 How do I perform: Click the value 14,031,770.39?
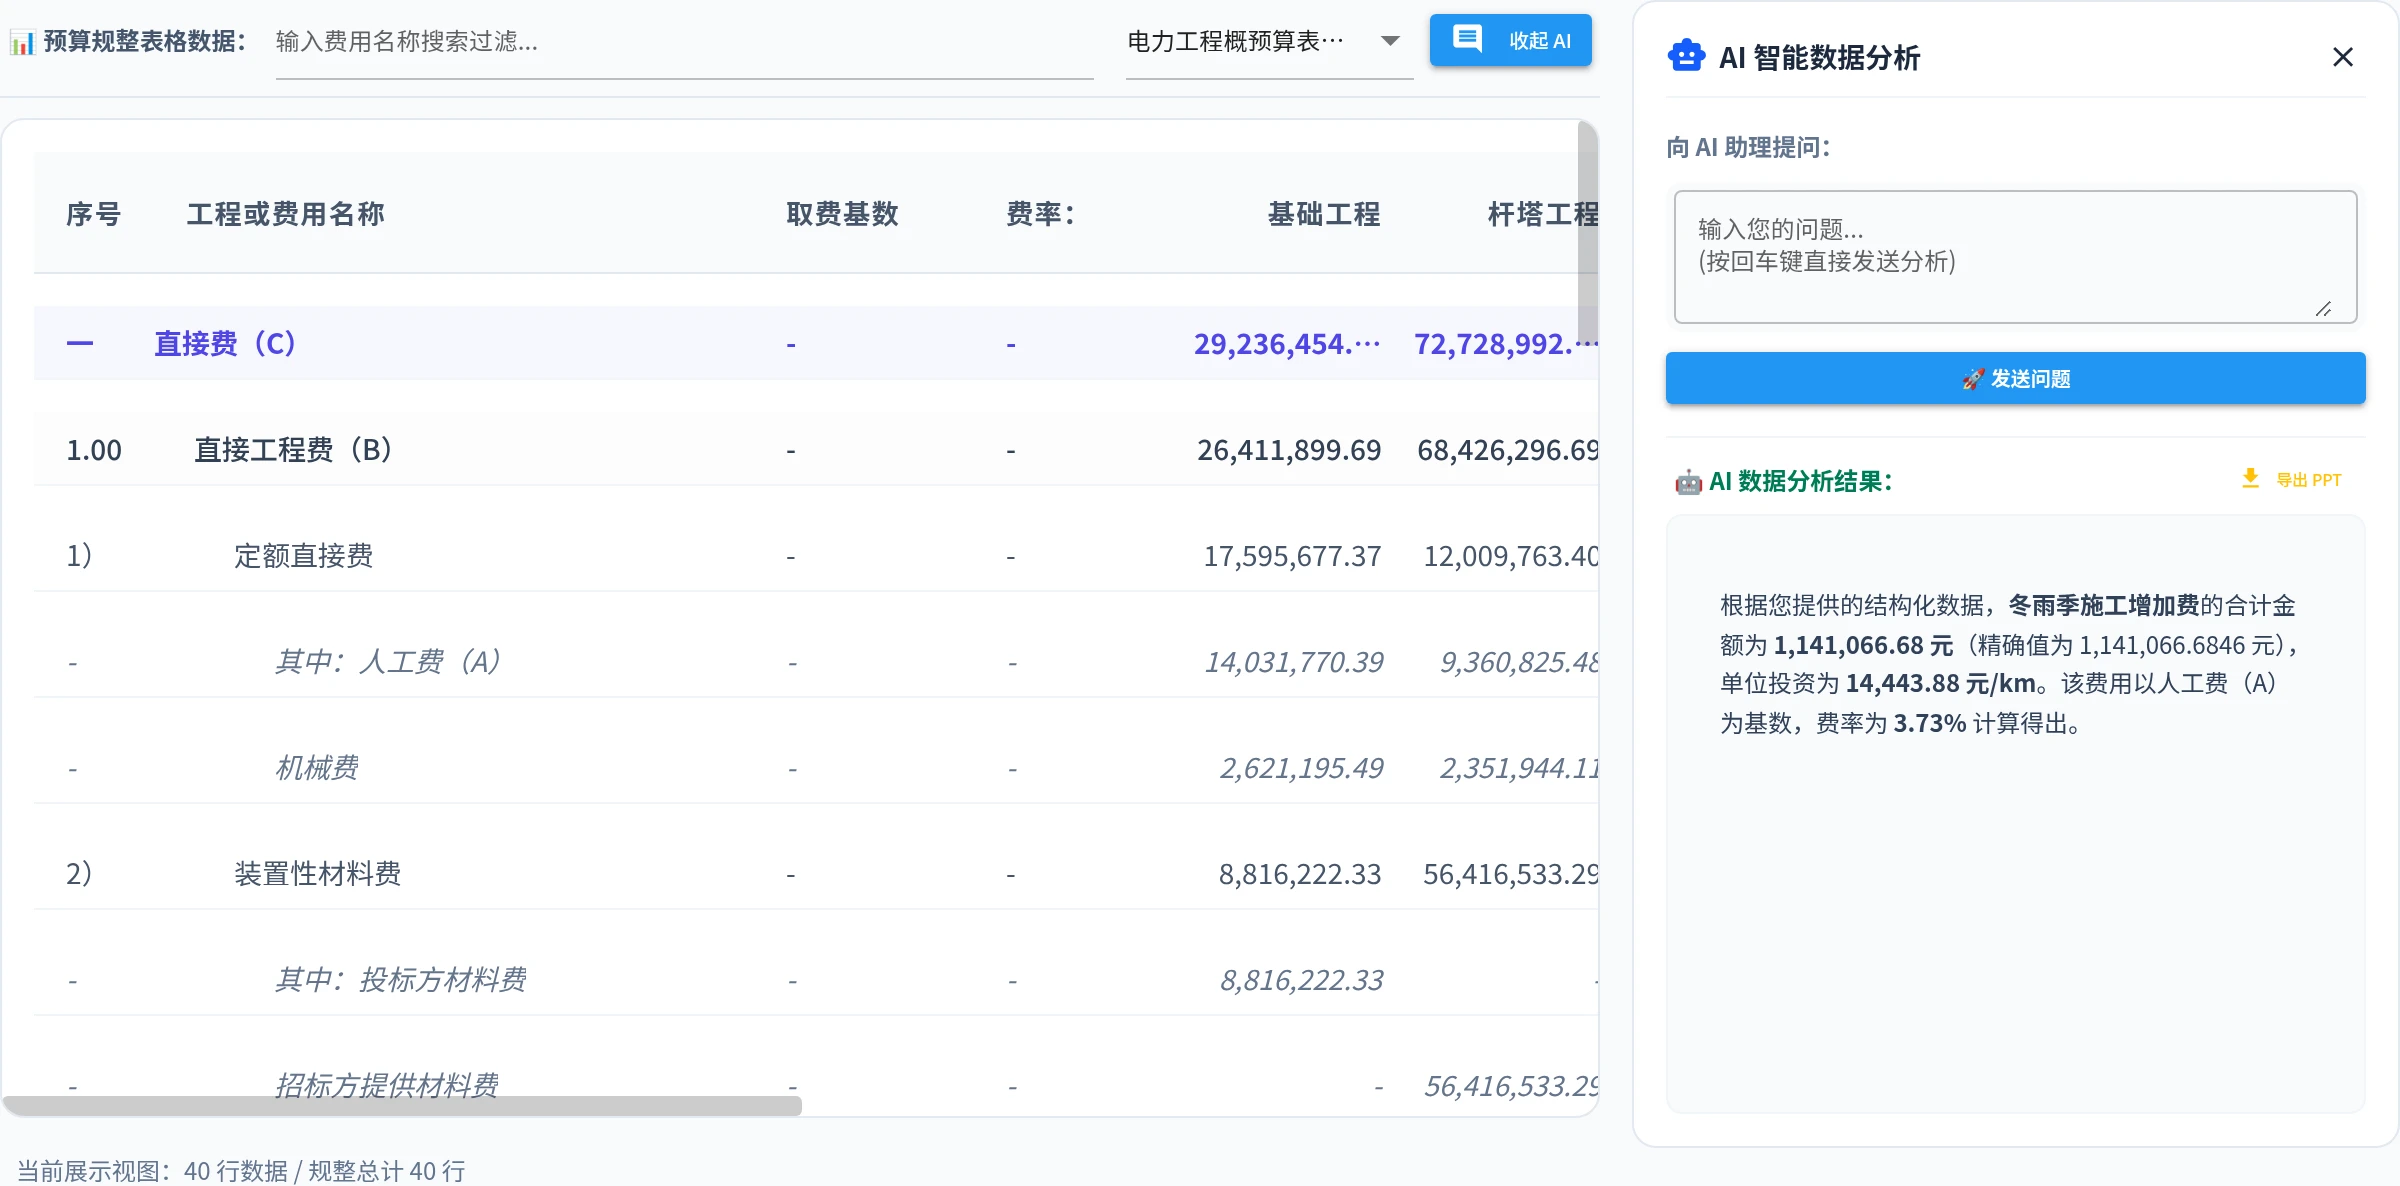pos(1294,662)
